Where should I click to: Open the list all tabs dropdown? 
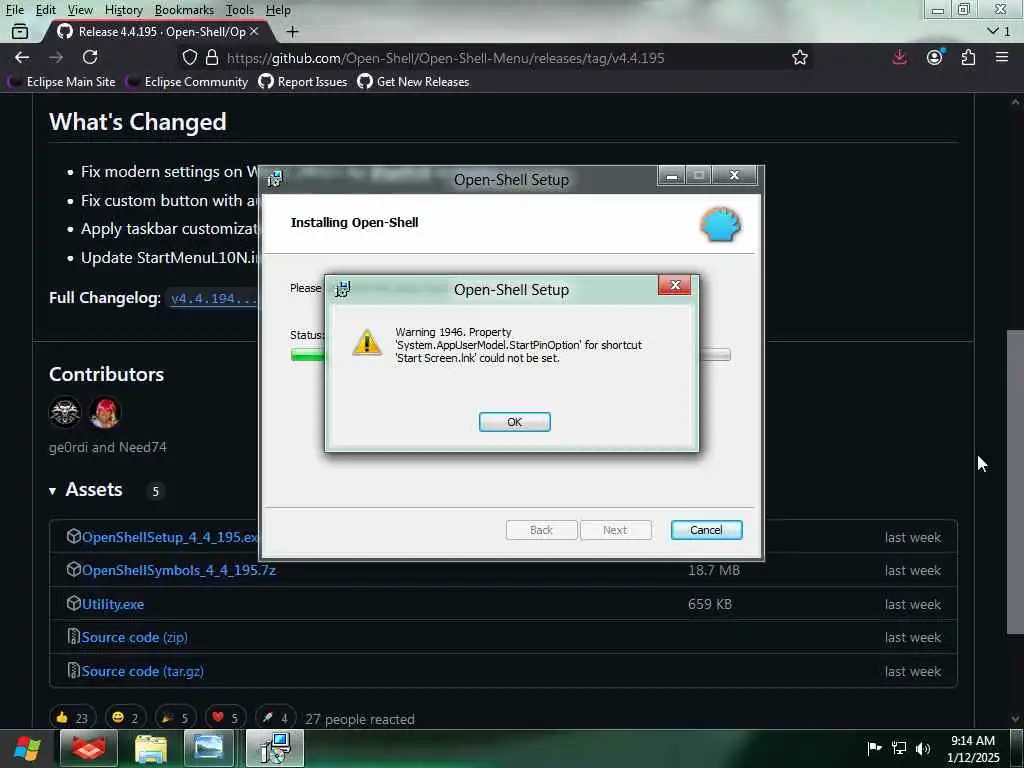click(998, 31)
